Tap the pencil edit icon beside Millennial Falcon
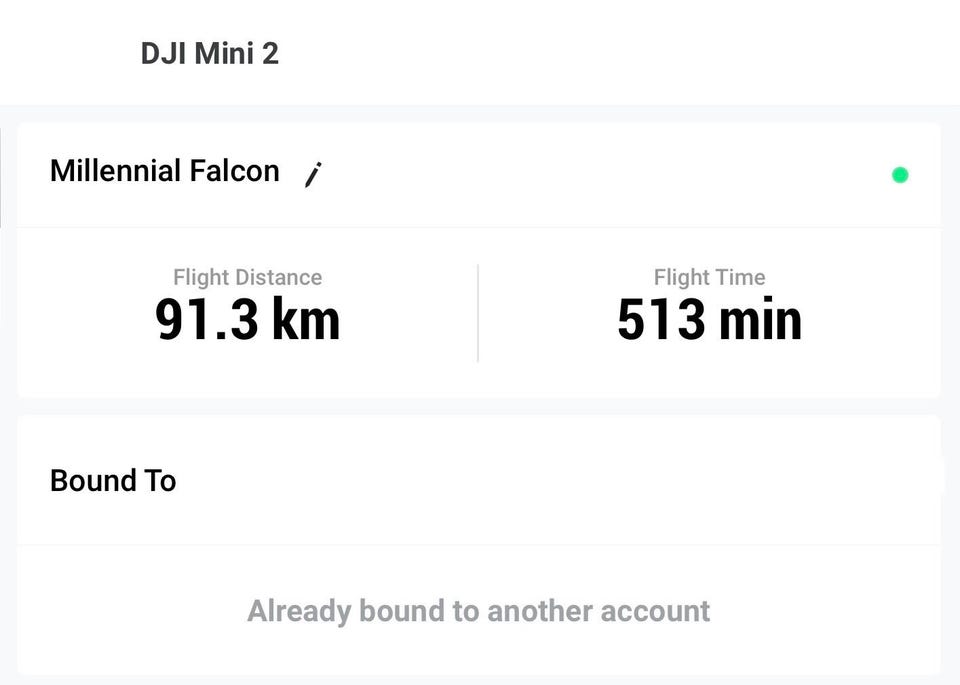This screenshot has width=960, height=685. [313, 175]
